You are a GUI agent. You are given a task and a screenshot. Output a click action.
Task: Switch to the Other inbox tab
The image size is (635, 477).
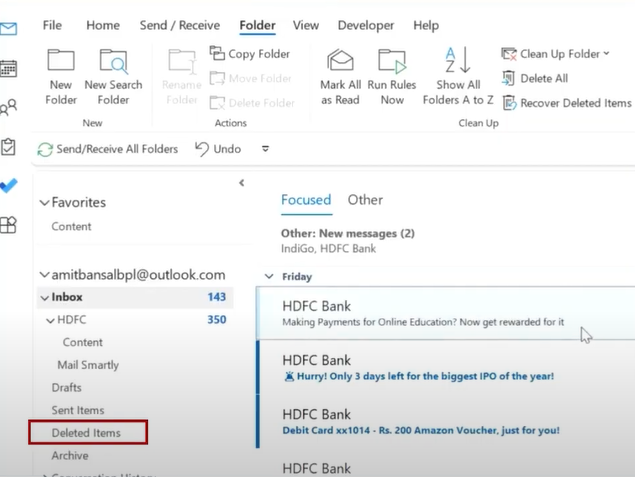(x=365, y=200)
